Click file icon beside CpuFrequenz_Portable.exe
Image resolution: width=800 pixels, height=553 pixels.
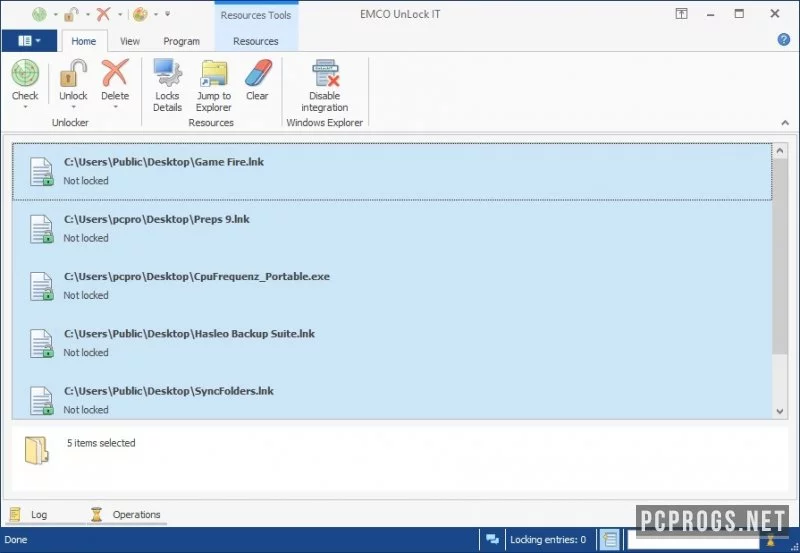tap(41, 286)
